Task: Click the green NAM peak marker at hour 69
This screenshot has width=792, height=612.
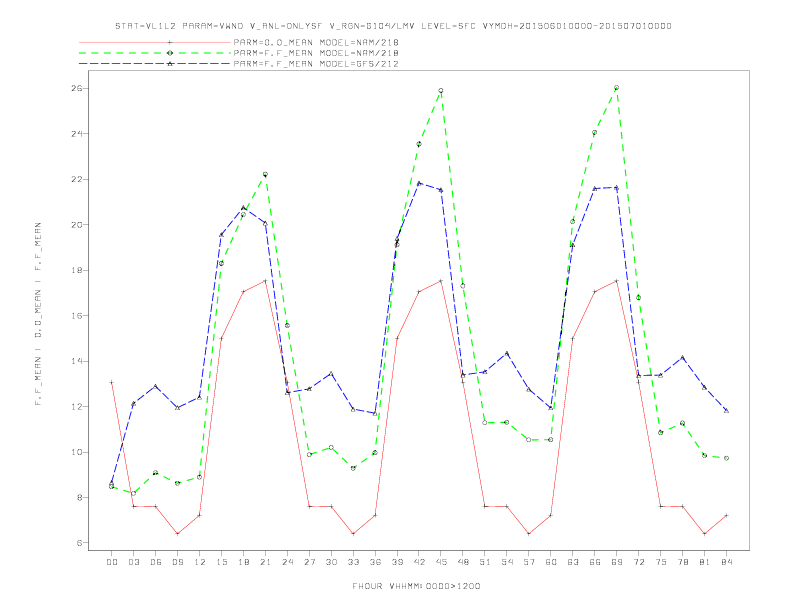Action: pos(616,88)
